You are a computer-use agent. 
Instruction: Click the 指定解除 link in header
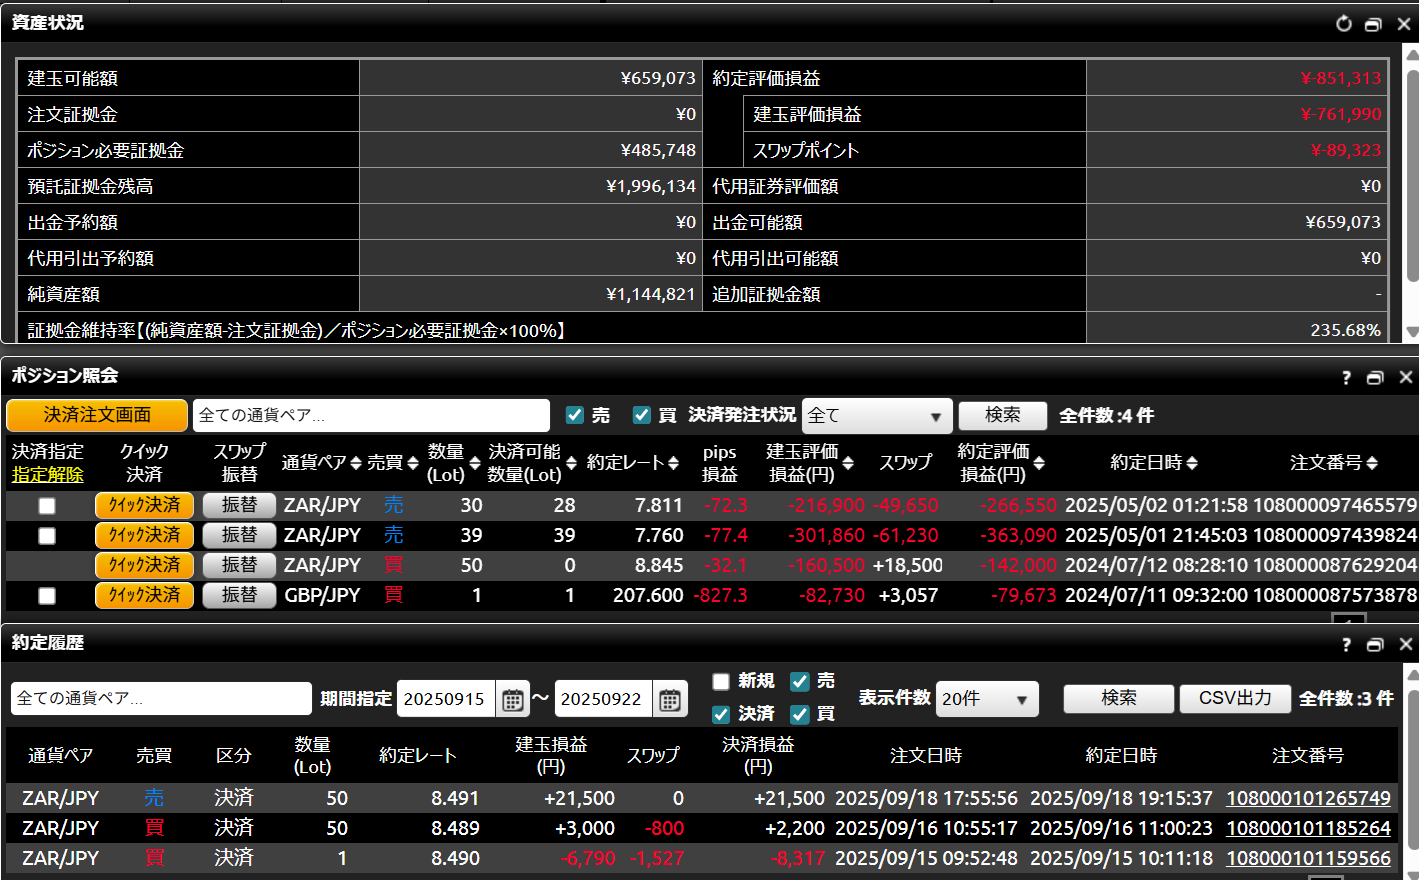[x=47, y=475]
